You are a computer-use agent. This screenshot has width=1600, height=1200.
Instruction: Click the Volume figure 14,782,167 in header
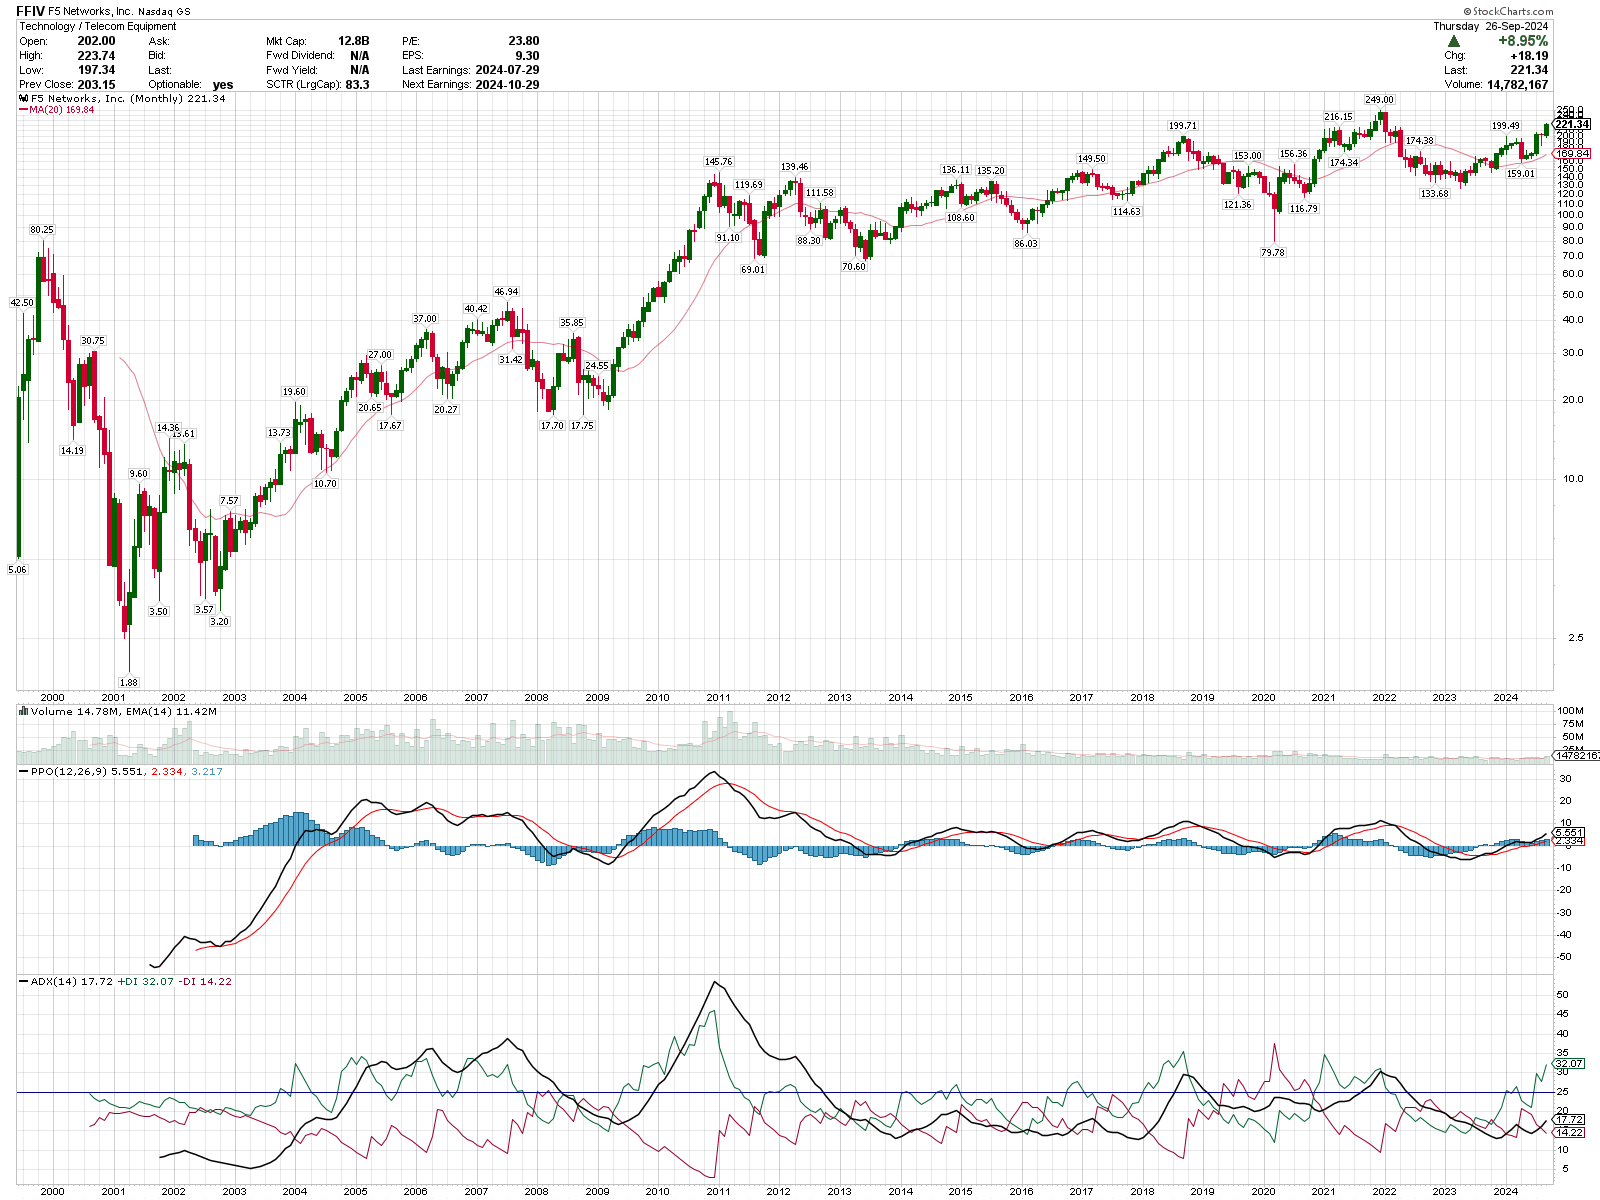click(1518, 85)
